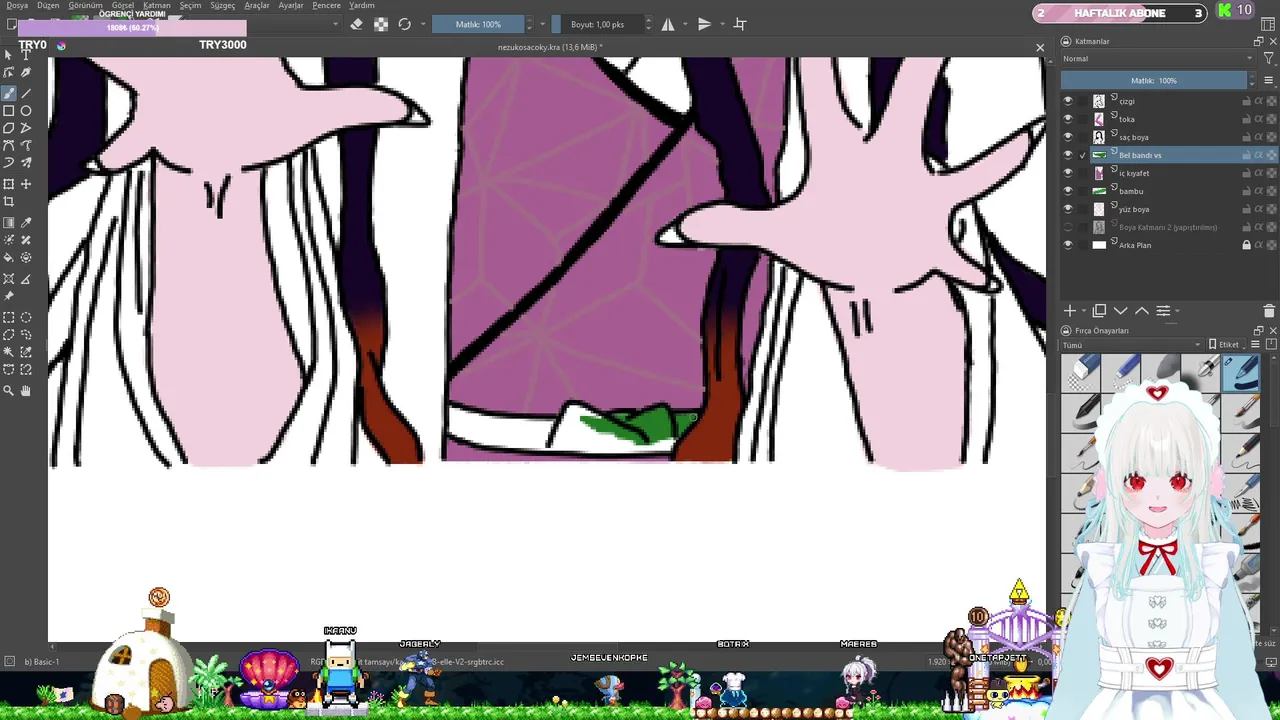This screenshot has width=1280, height=720.
Task: Select the Rectangle tool
Action: tap(9, 111)
